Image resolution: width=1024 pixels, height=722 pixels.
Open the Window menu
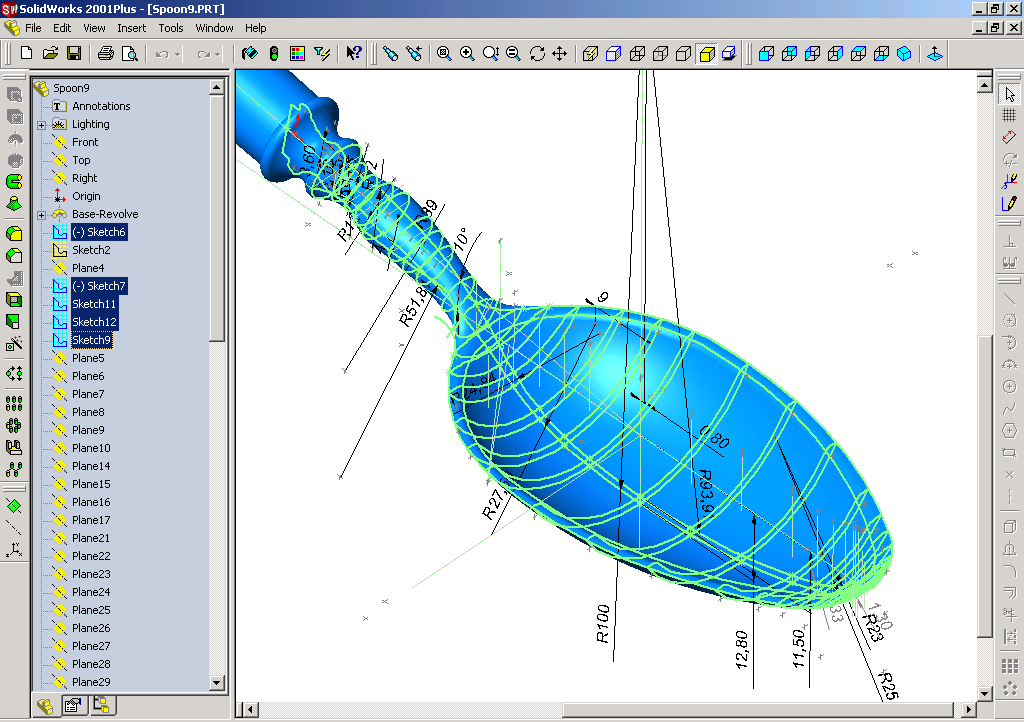tap(214, 28)
